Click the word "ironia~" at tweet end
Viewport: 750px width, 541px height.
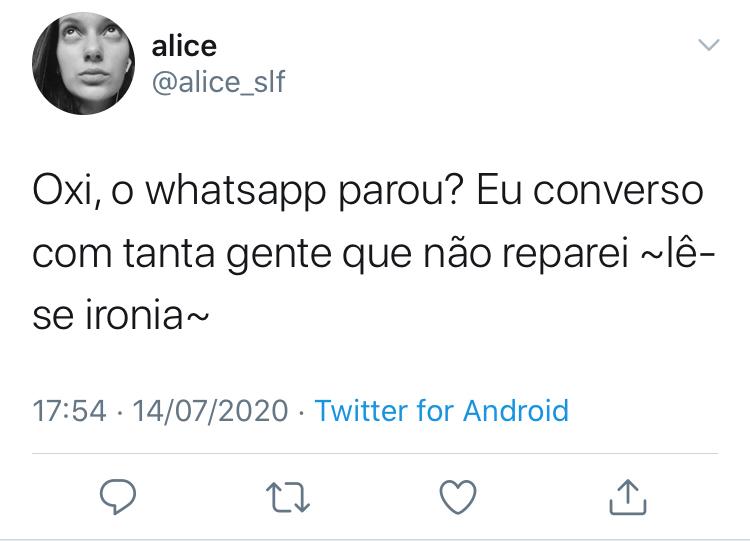pos(147,315)
